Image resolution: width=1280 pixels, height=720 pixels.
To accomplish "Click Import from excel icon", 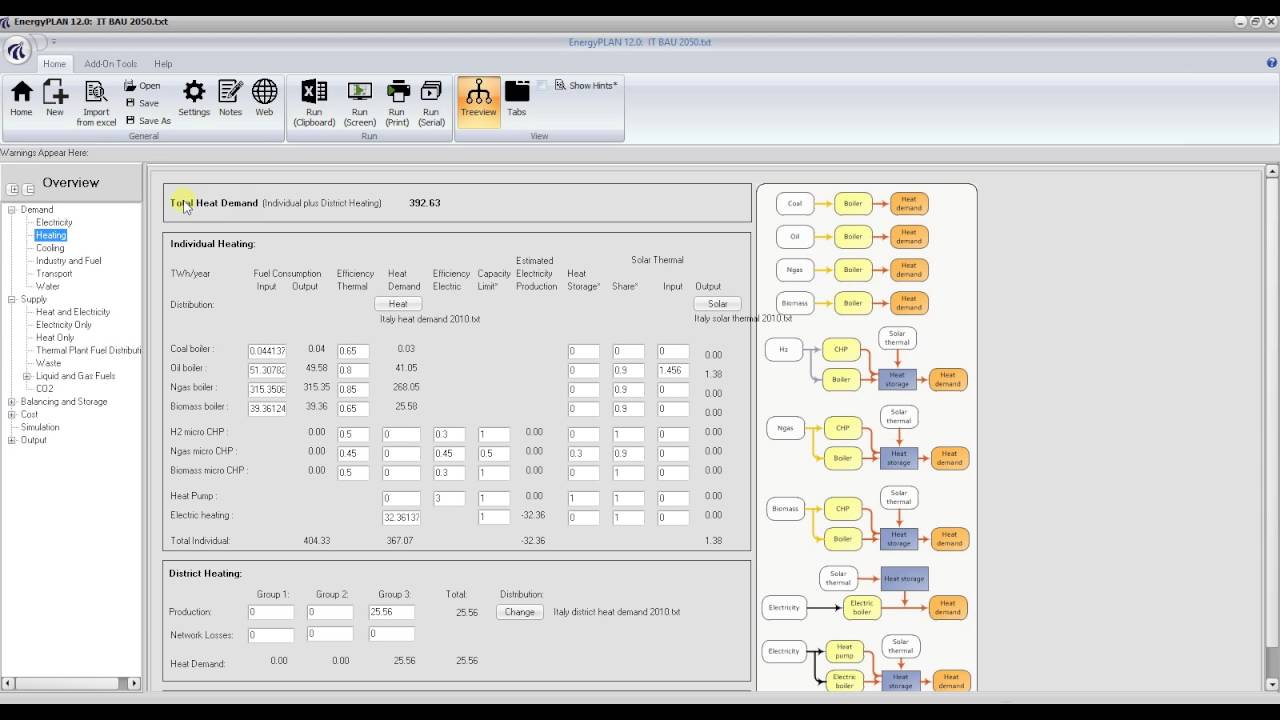I will click(96, 103).
